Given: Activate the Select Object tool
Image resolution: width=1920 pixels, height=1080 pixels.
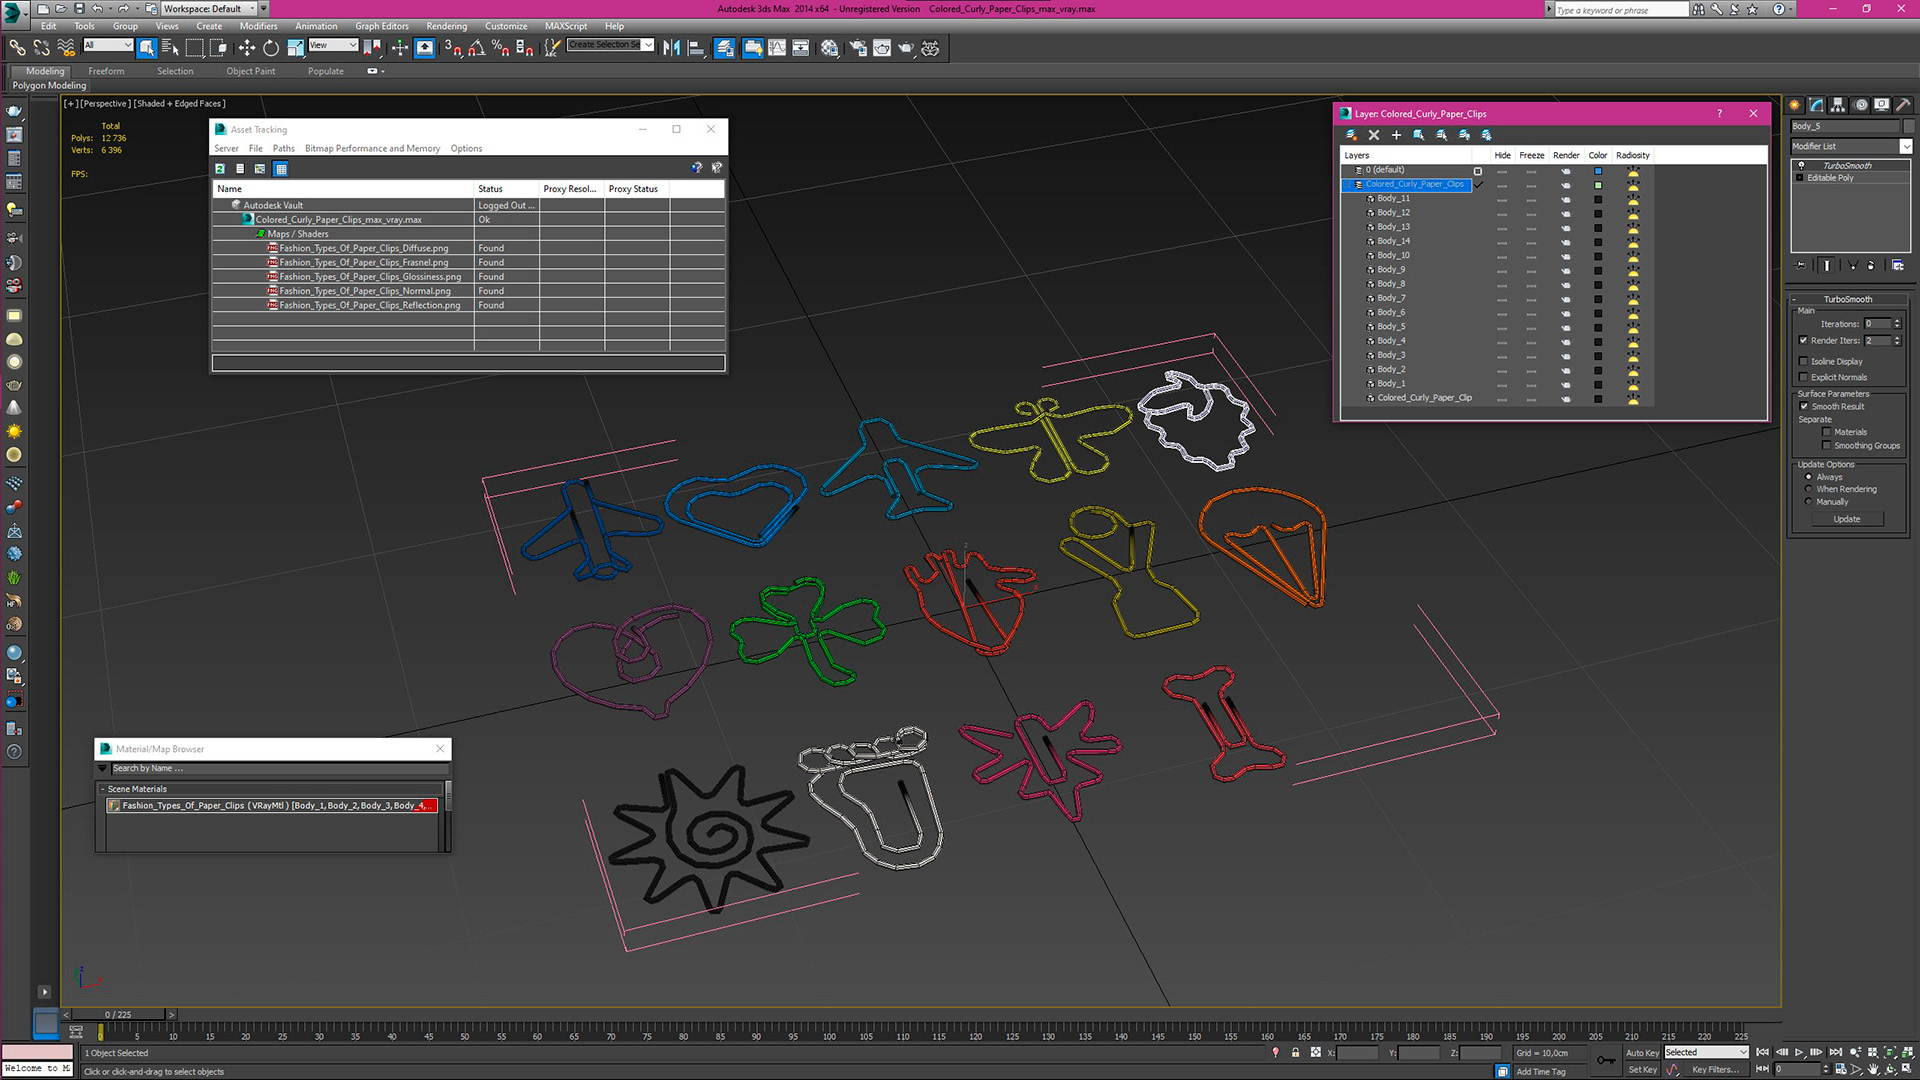Looking at the screenshot, I should [x=147, y=48].
